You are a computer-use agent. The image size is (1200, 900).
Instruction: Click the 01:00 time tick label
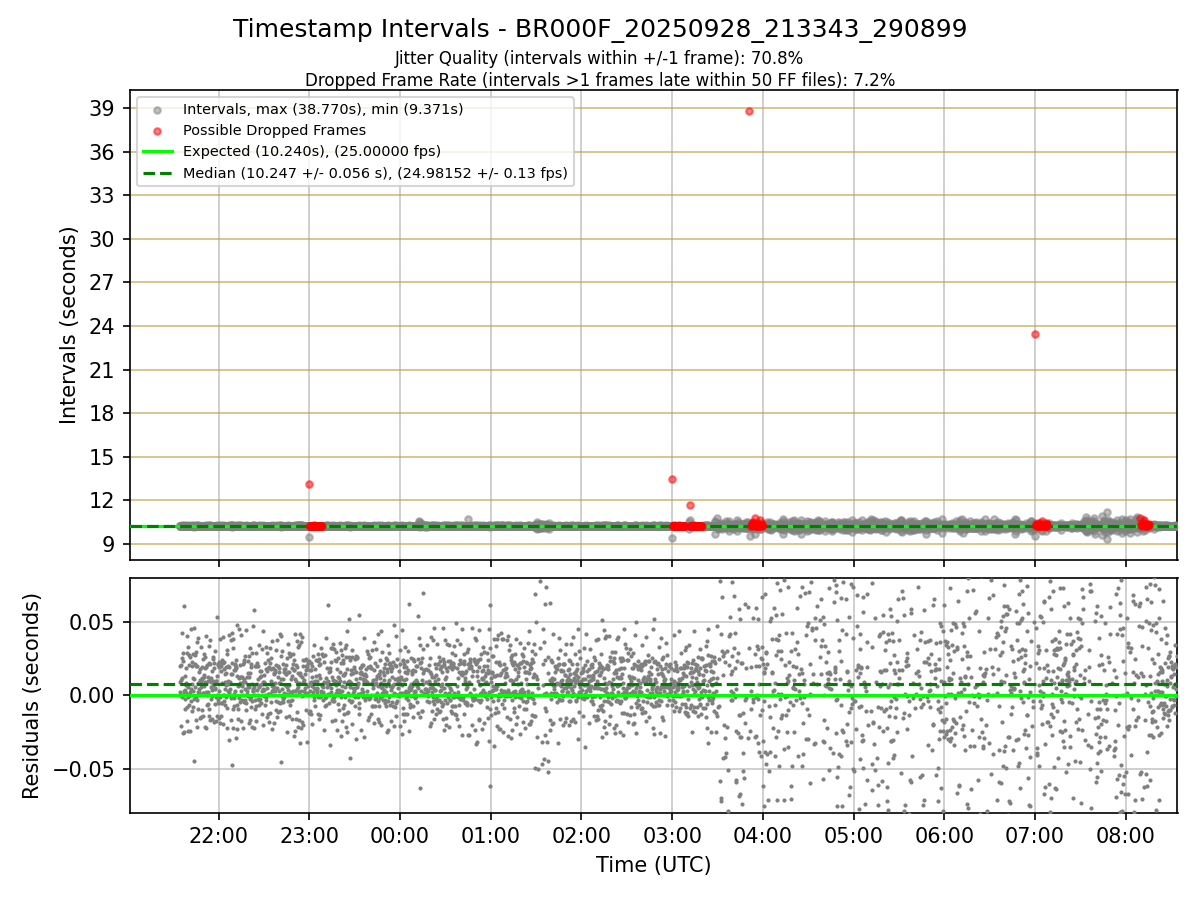(x=491, y=836)
